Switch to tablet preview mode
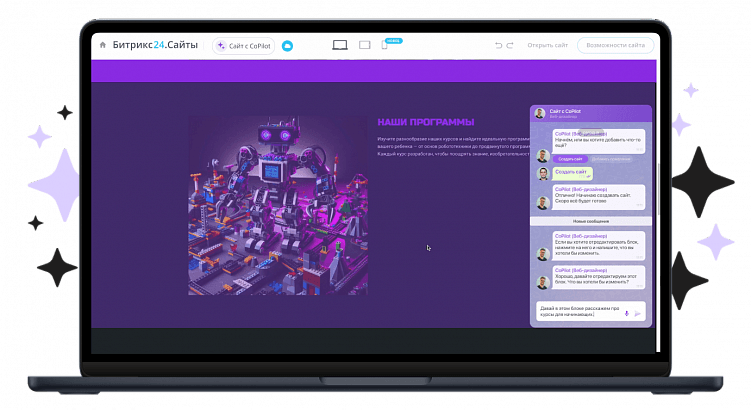This screenshot has height=410, width=751. click(x=364, y=45)
